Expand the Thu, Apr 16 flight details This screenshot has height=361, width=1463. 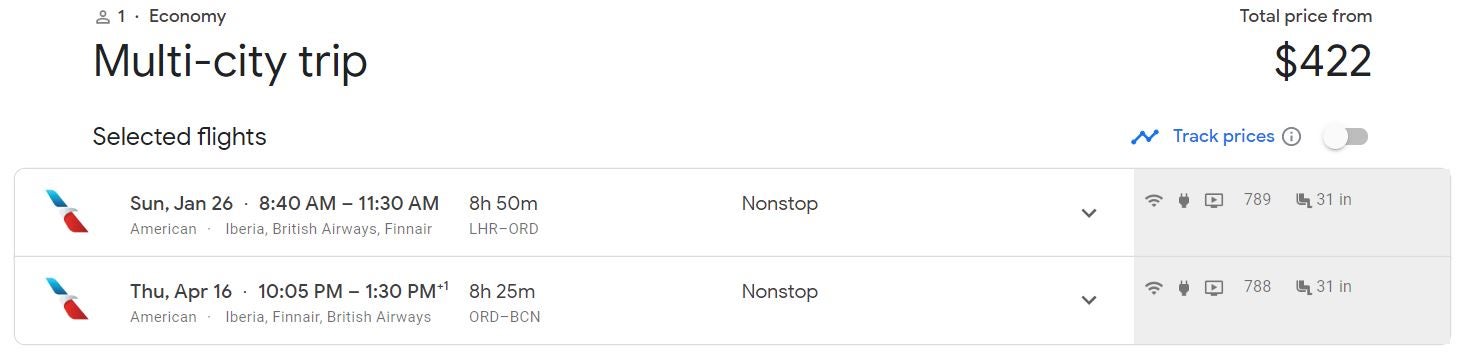click(x=1089, y=300)
